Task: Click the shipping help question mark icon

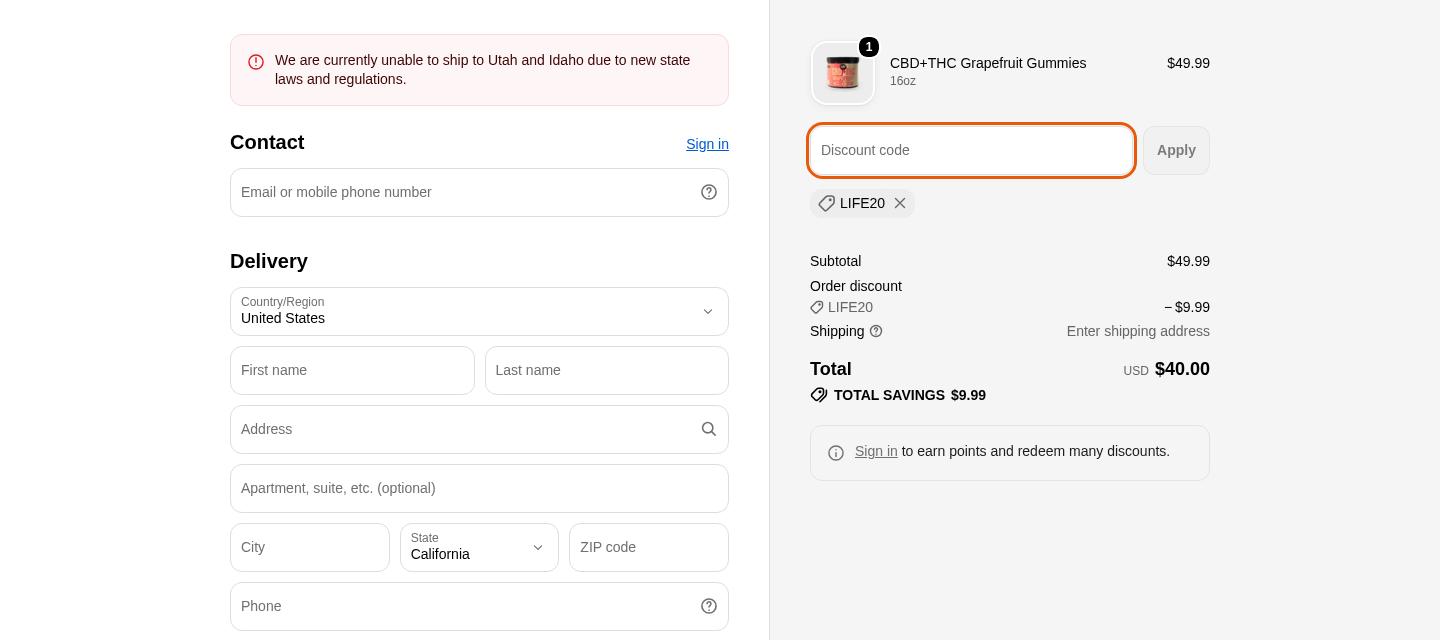Action: 876,331
